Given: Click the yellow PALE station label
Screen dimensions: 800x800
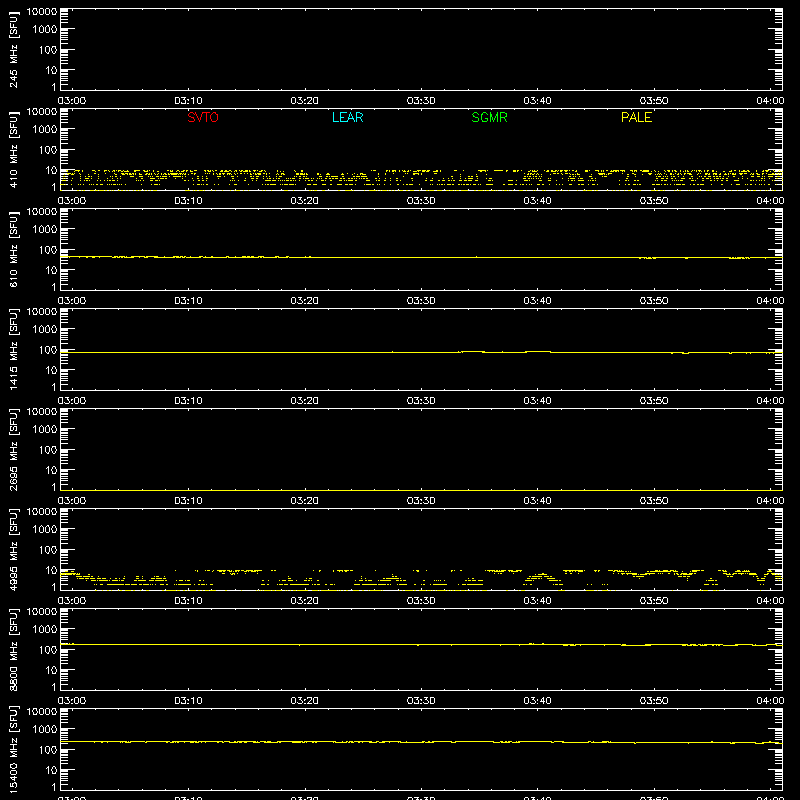Looking at the screenshot, I should [x=636, y=117].
